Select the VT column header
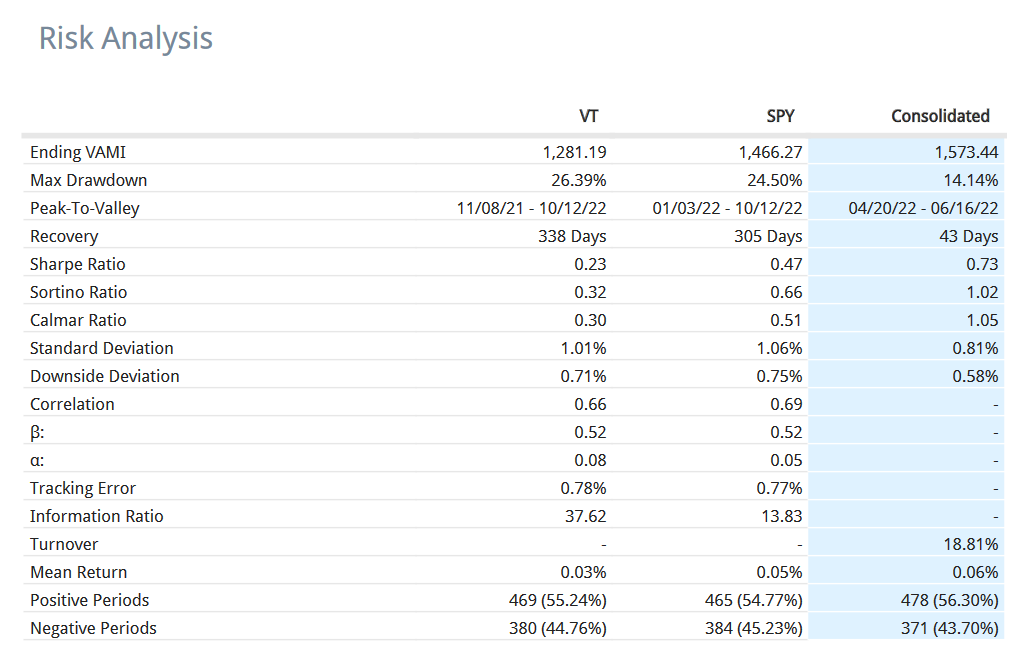The height and width of the screenshot is (649, 1025). (x=588, y=116)
